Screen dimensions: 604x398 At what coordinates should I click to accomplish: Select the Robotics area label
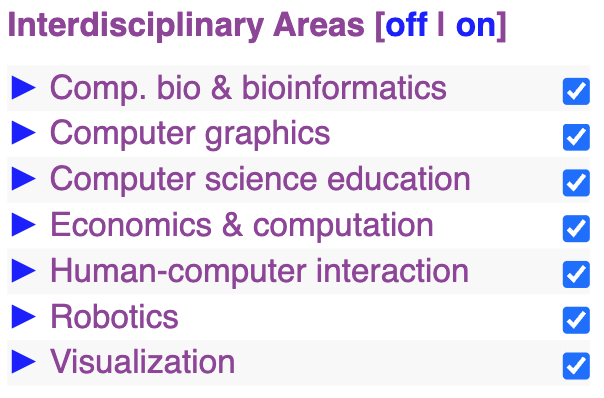tap(114, 316)
